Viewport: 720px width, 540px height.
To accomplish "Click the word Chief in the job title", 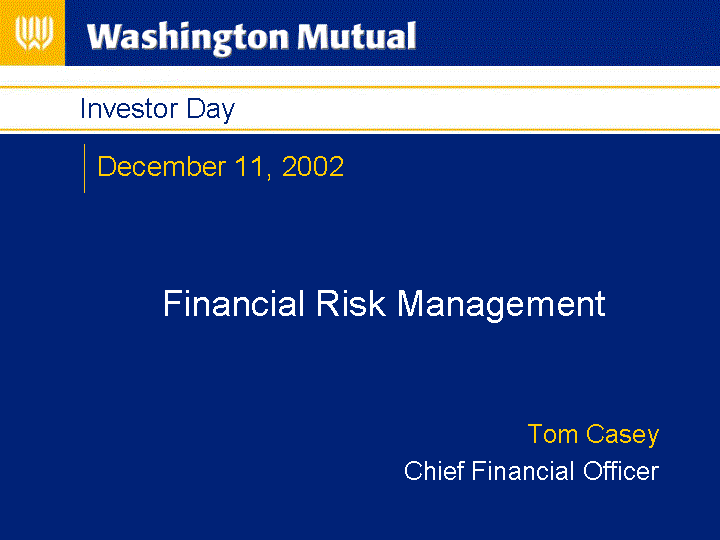I will (434, 471).
